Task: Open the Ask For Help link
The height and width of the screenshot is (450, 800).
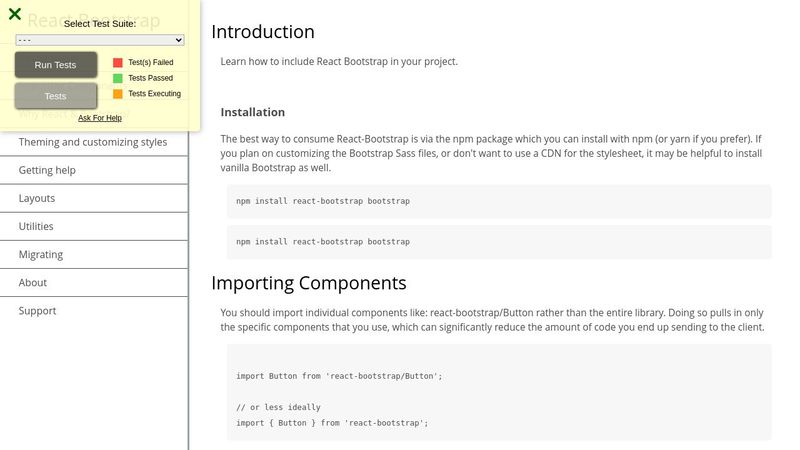Action: click(x=99, y=118)
